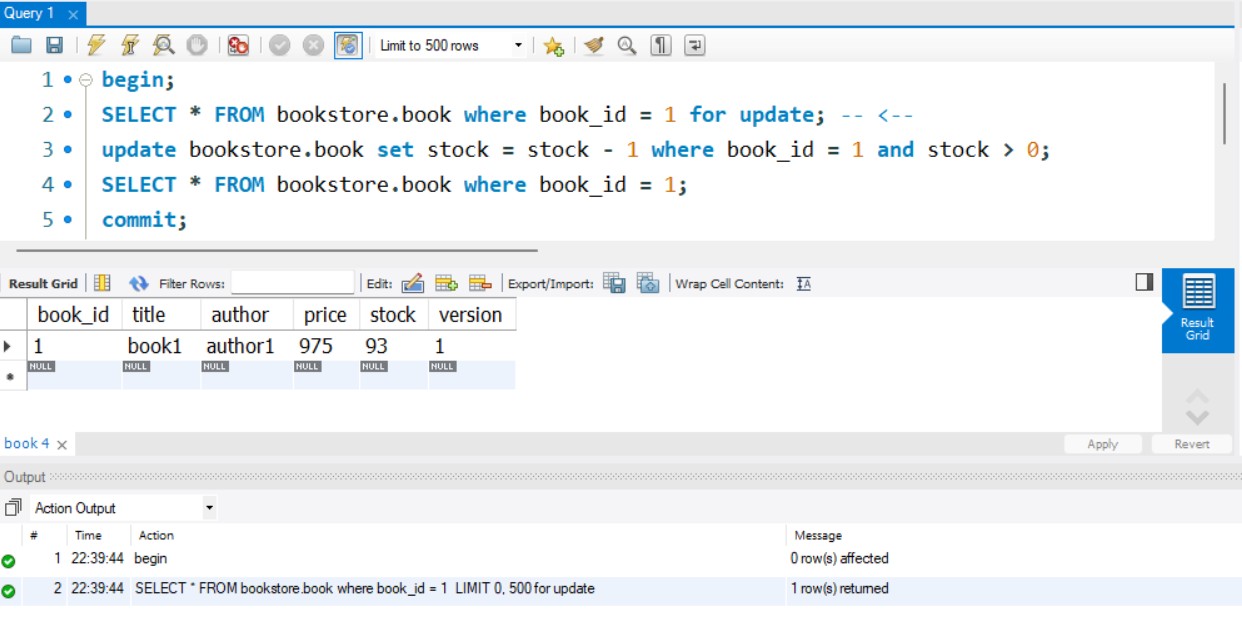The height and width of the screenshot is (618, 1242).
Task: Beautify the query with the broom icon
Action: tap(594, 45)
